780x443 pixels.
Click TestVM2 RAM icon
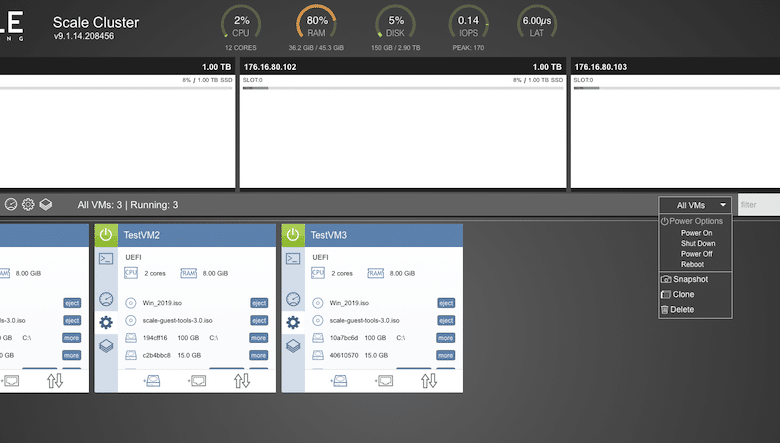point(189,273)
